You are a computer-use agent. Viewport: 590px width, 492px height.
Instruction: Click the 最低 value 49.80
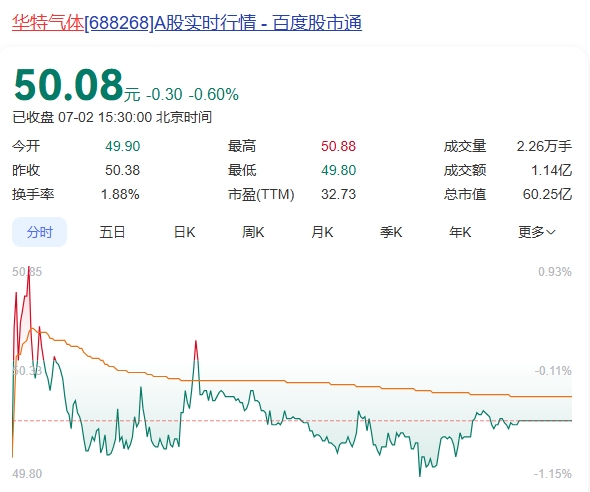[x=338, y=170]
